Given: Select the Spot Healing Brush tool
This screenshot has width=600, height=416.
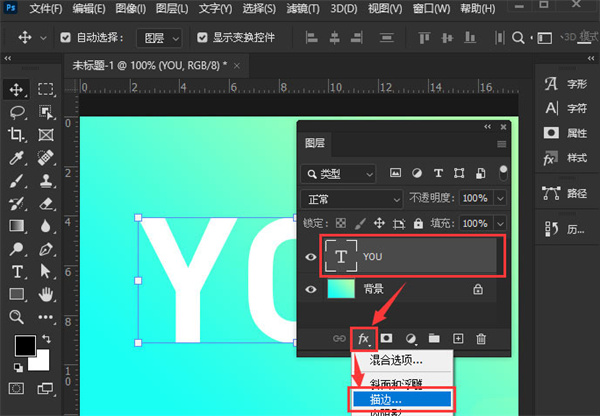Looking at the screenshot, I should [x=46, y=158].
